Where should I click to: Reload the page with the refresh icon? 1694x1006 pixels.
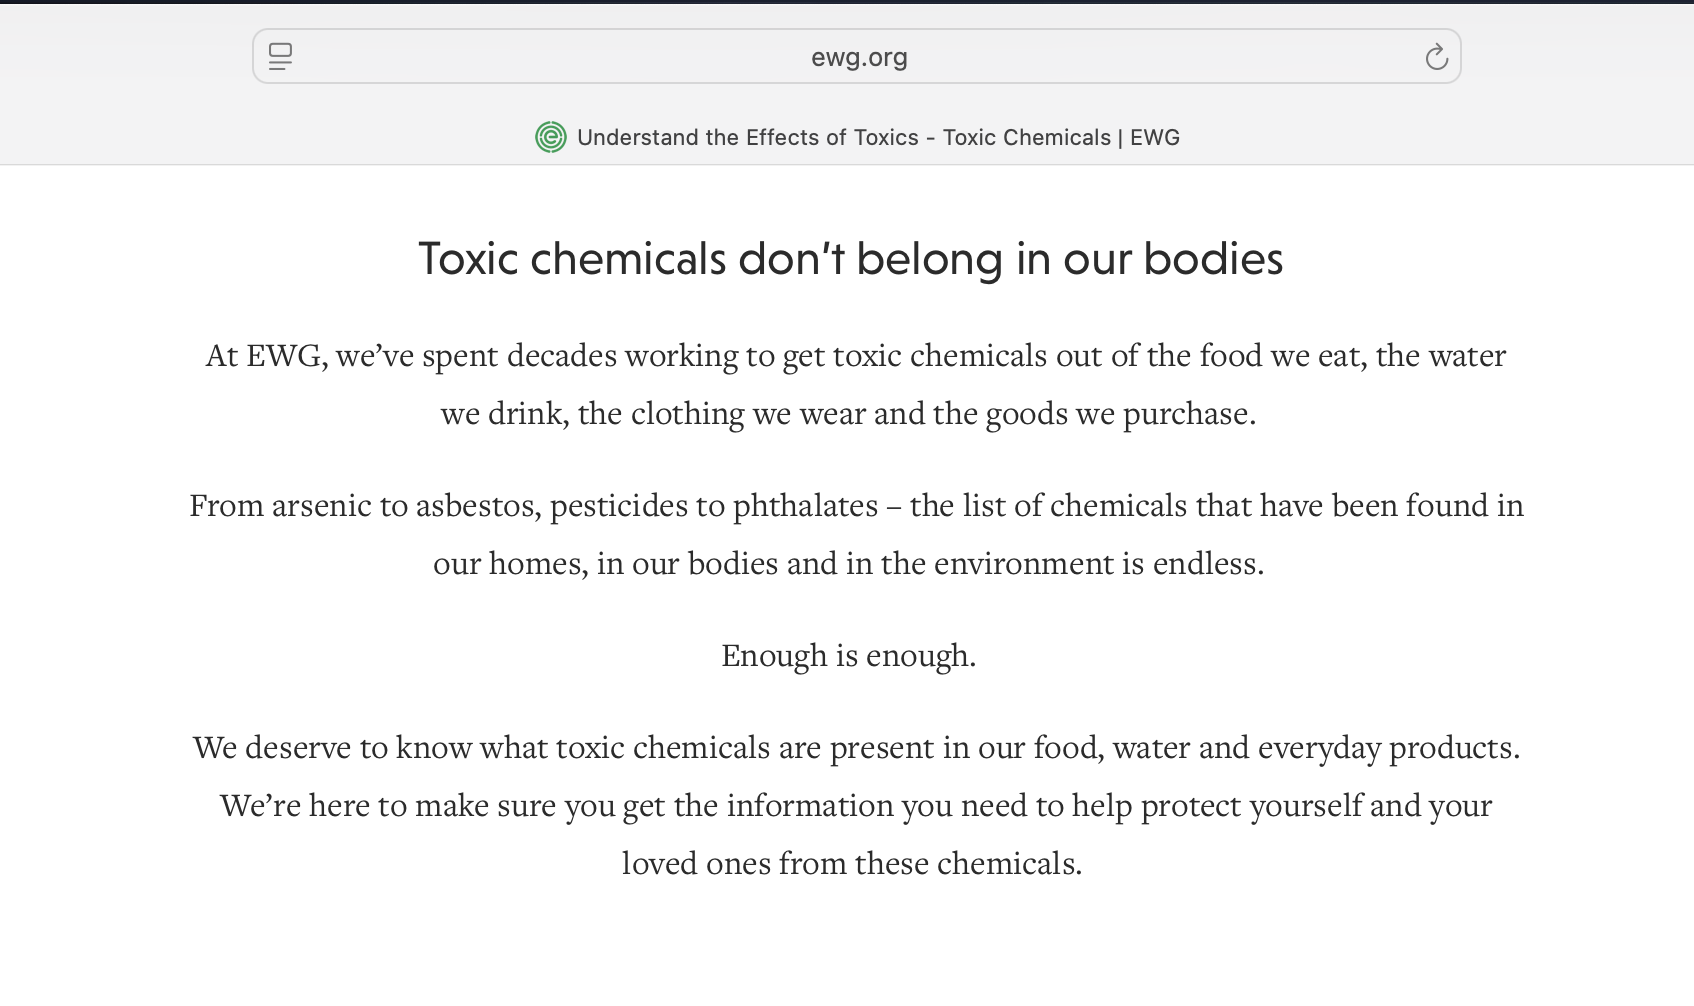(x=1436, y=57)
